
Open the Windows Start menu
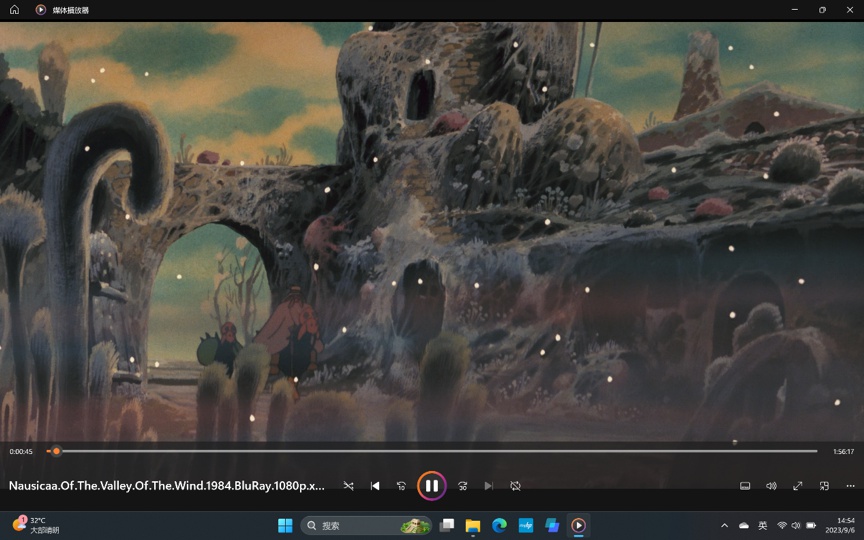coord(285,526)
